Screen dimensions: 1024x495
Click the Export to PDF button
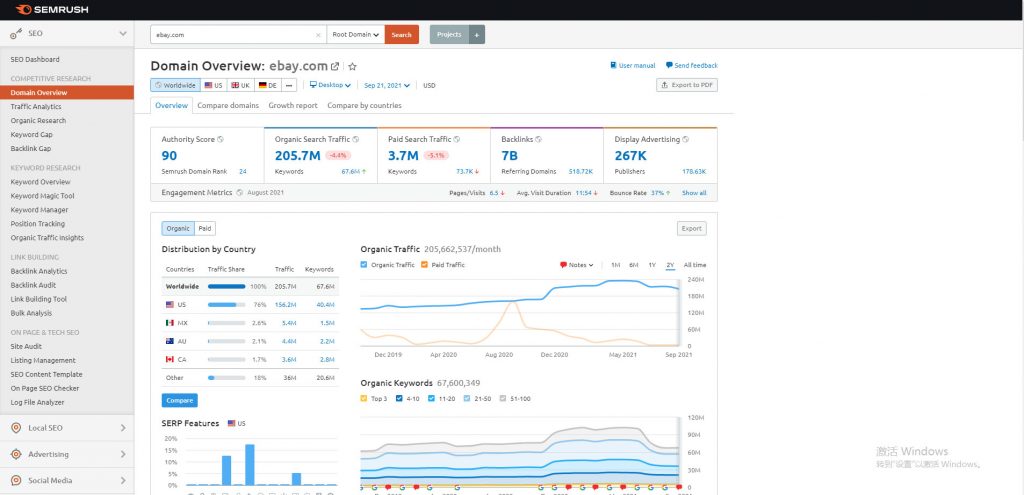click(x=687, y=85)
